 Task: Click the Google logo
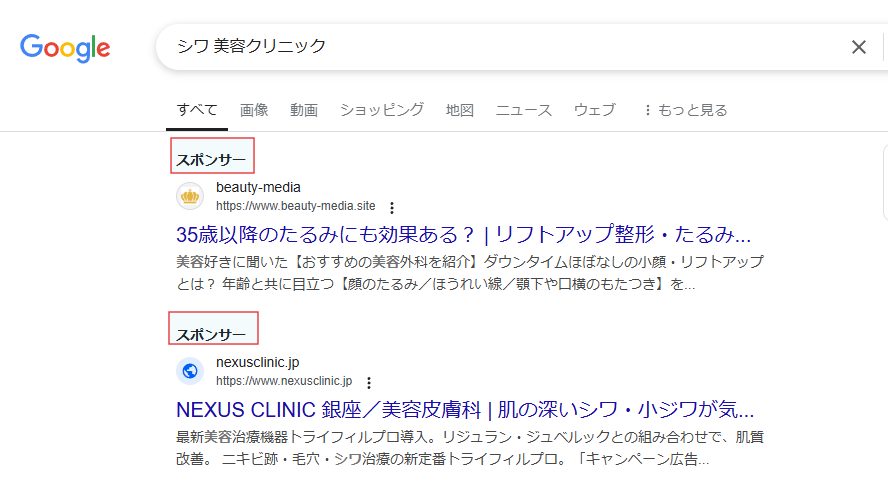click(65, 48)
